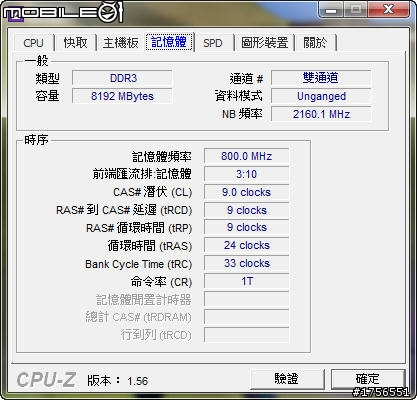Click the 33 clocks tRC value
The width and height of the screenshot is (417, 400).
tap(246, 263)
